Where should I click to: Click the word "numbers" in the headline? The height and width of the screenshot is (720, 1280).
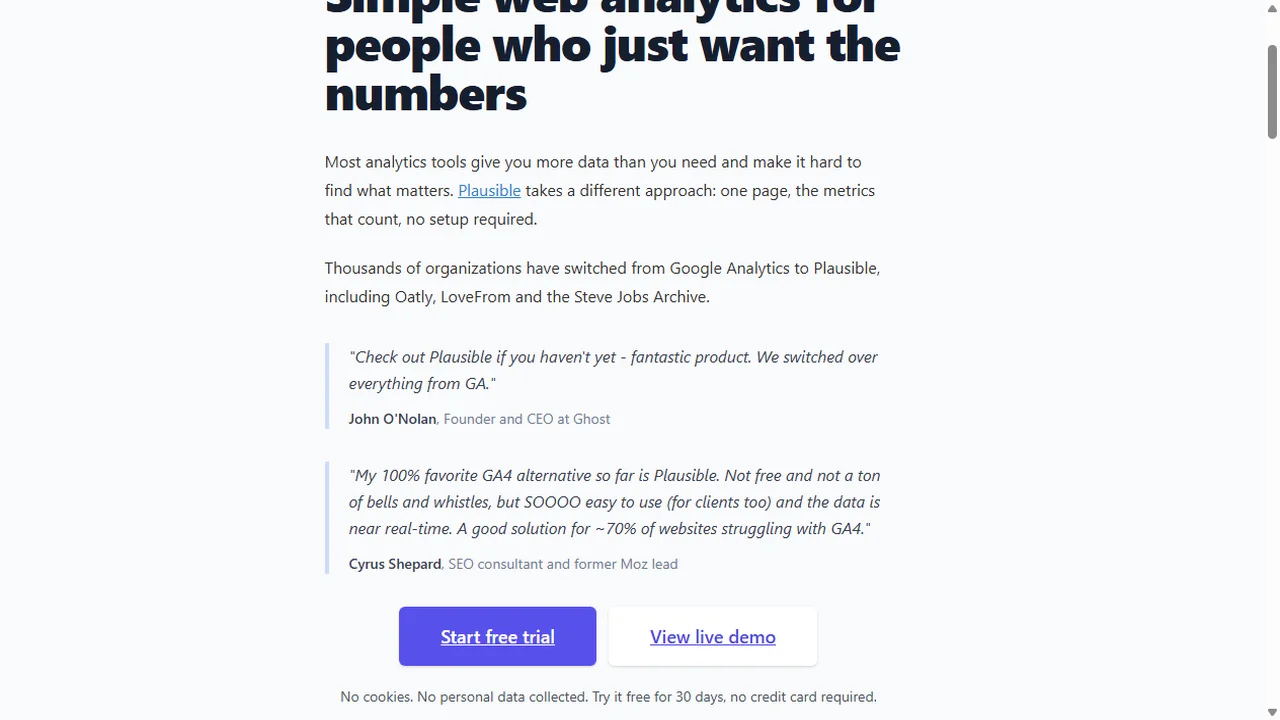(426, 95)
